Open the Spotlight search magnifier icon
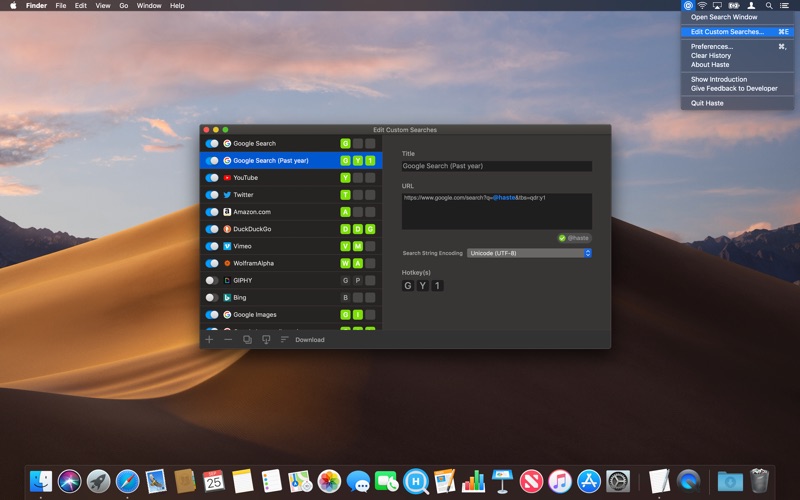This screenshot has height=500, width=800. [x=768, y=6]
